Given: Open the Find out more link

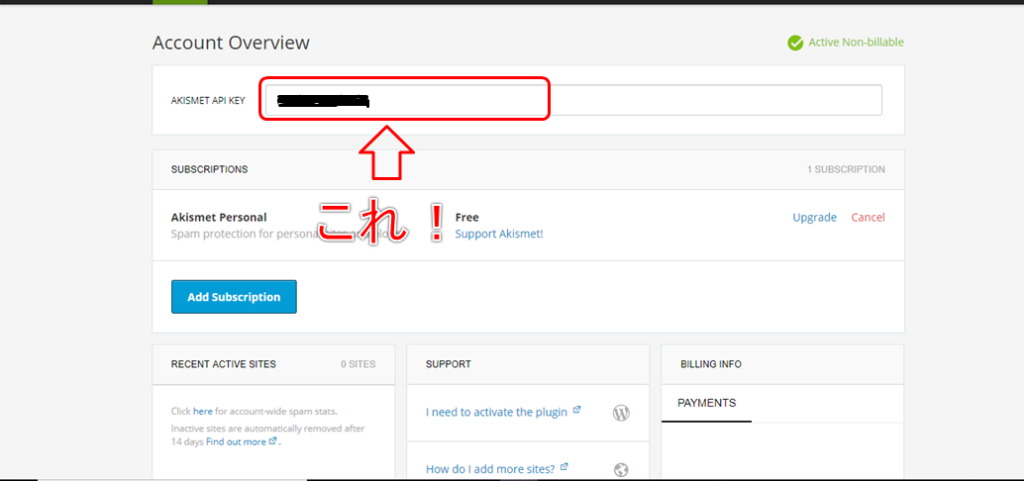Looking at the screenshot, I should pos(236,441).
